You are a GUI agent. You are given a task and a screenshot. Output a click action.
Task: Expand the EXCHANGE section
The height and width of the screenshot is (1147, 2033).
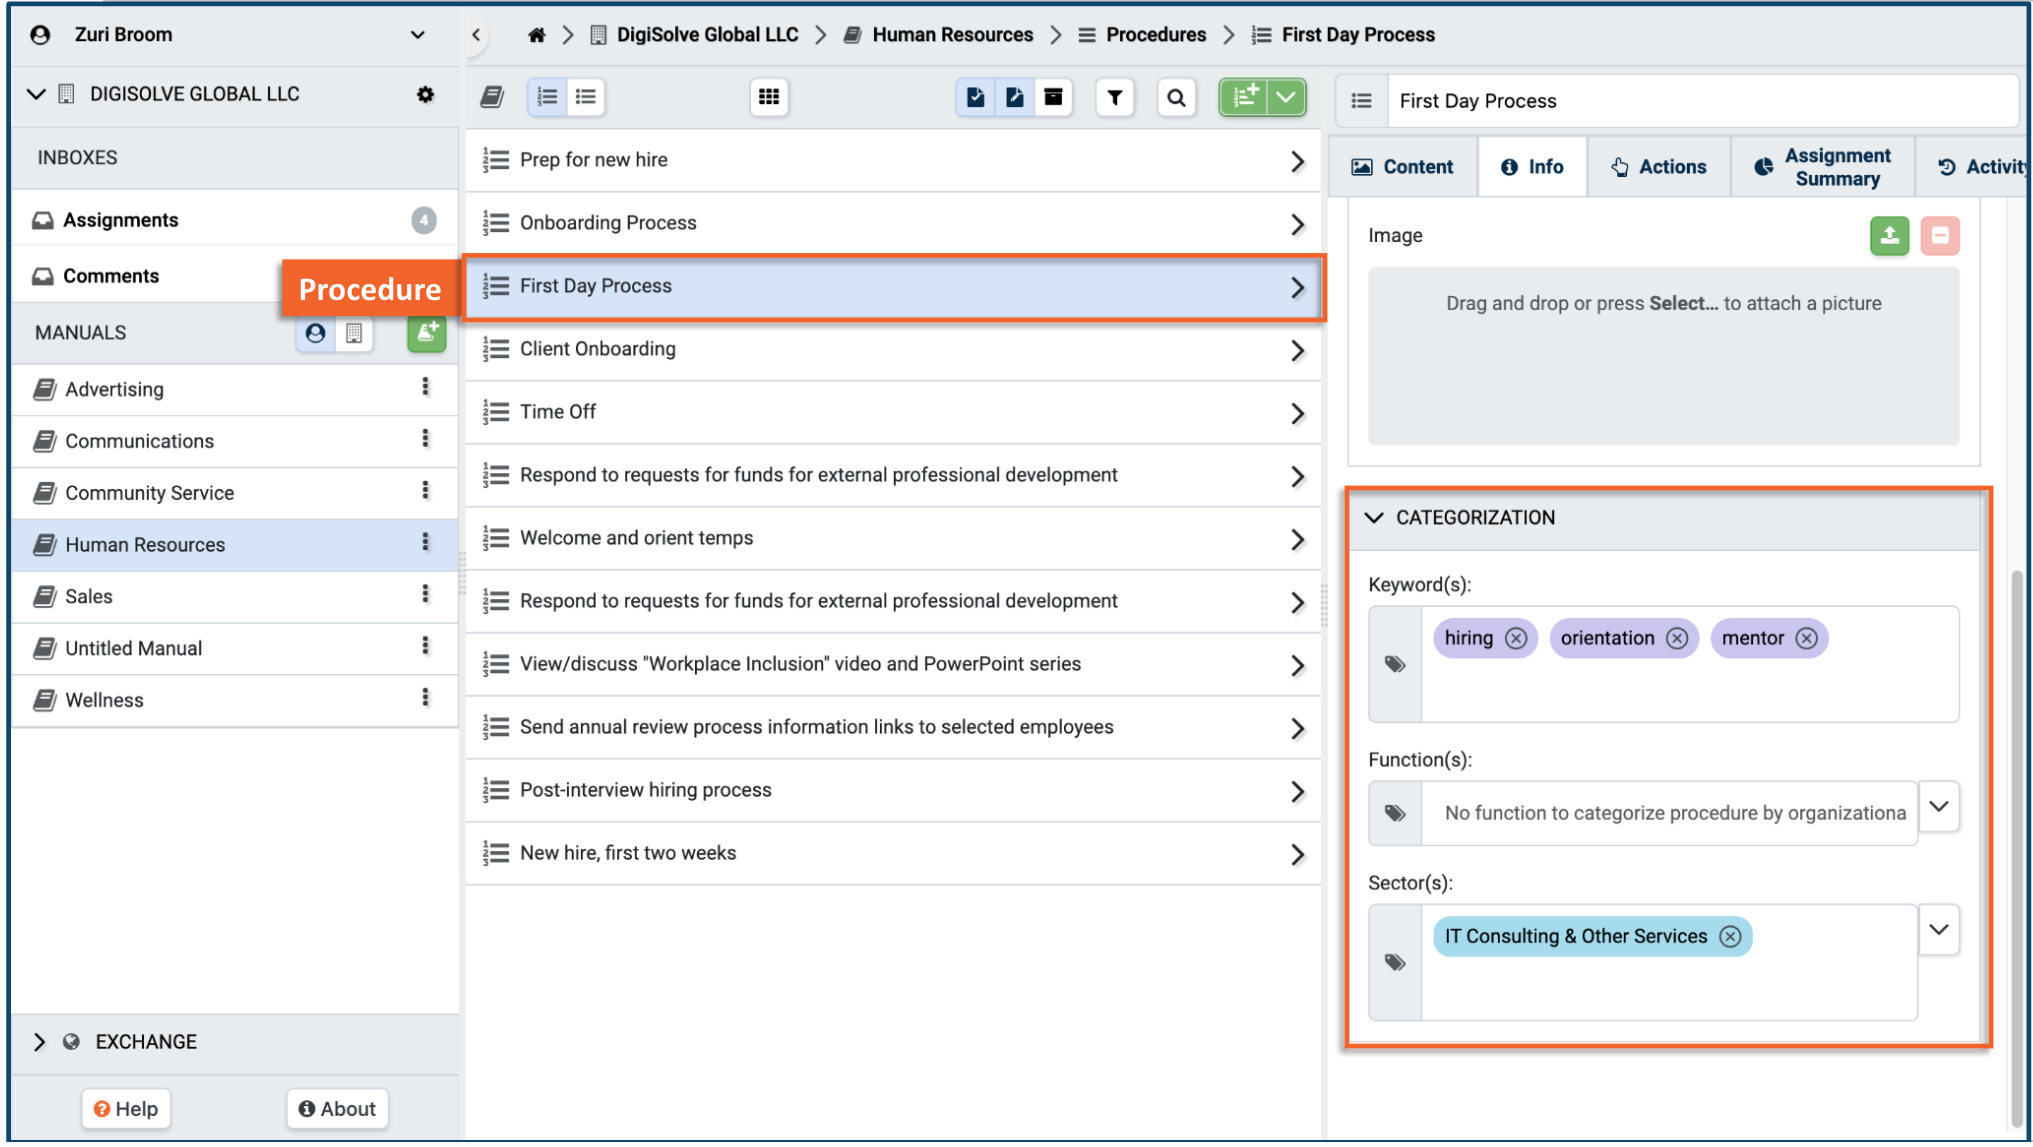click(x=39, y=1042)
